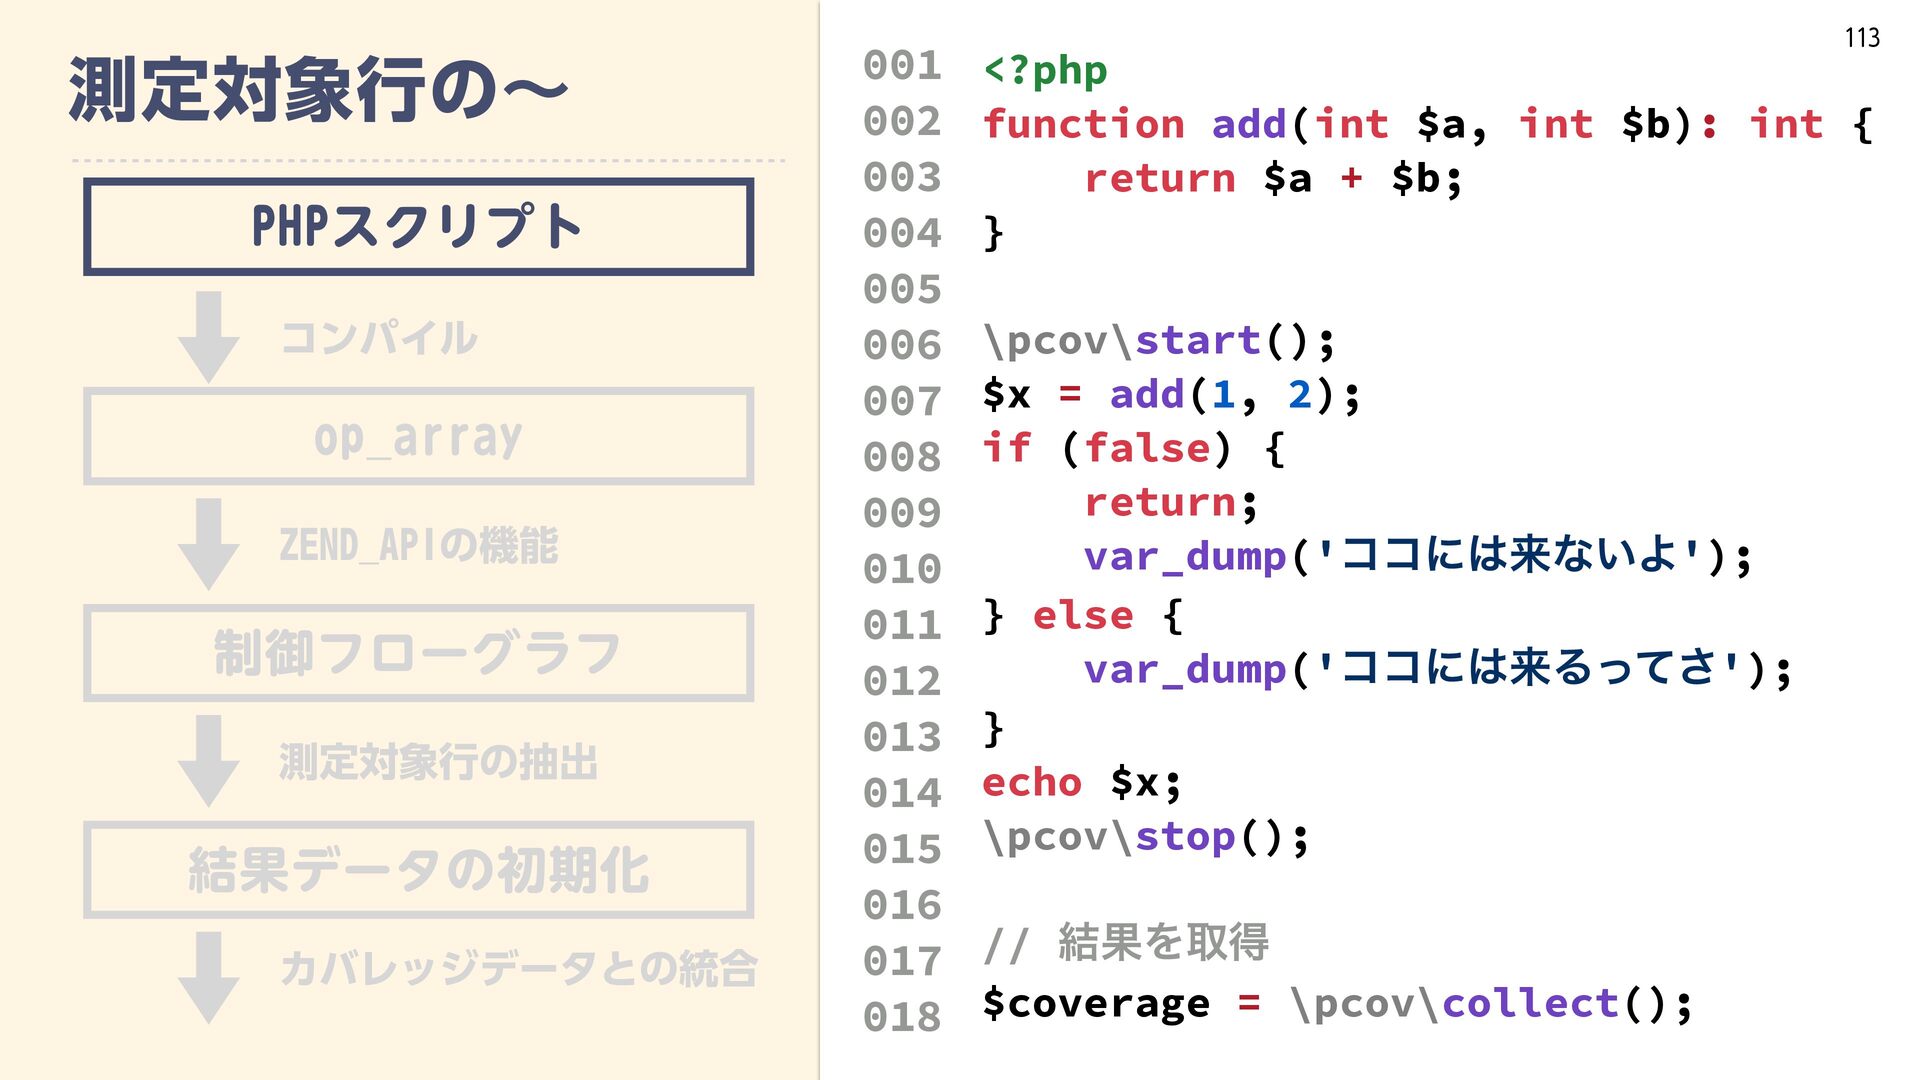Click line number 006
Screen dimensions: 1920x1080
coord(902,345)
